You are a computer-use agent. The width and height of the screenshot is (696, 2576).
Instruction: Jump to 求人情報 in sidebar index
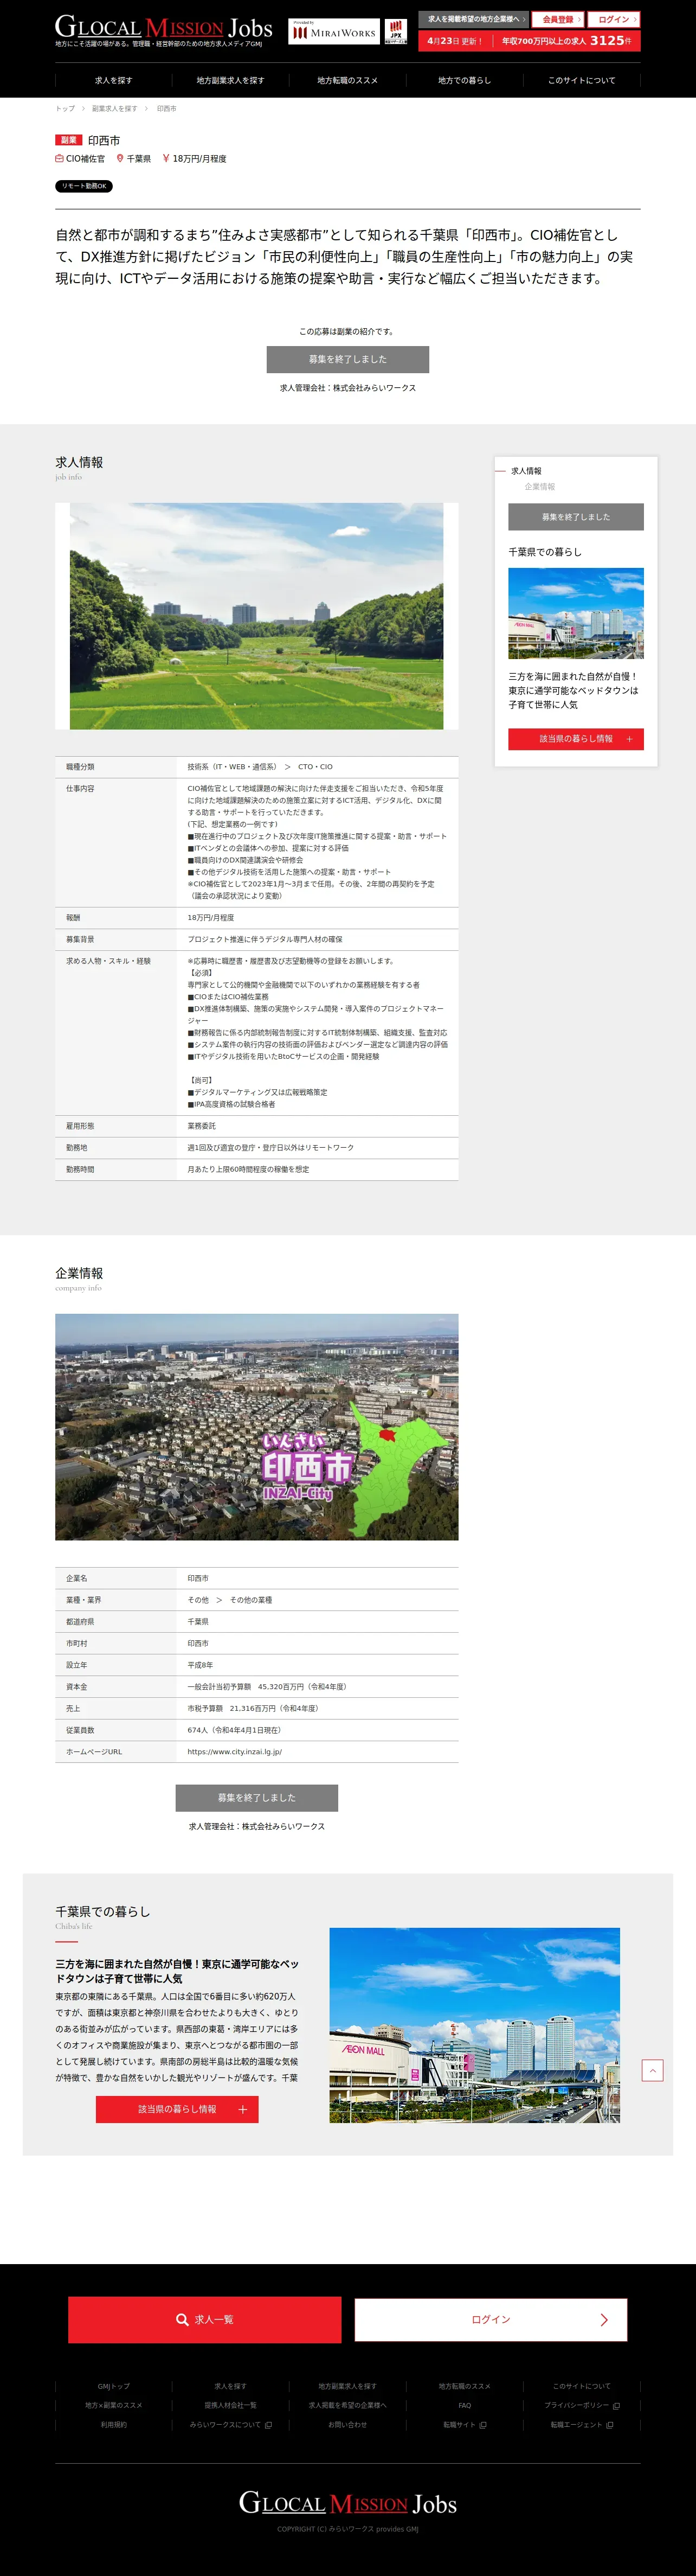point(526,471)
